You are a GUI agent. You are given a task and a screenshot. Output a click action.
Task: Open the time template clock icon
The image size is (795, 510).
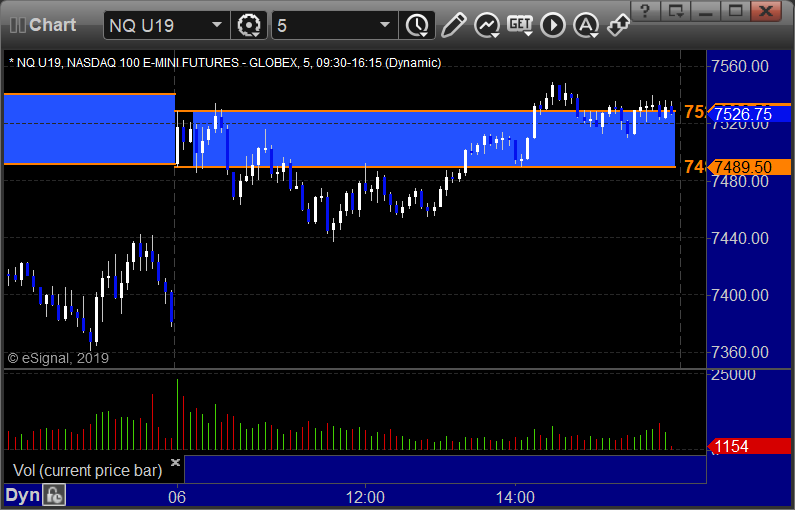tap(417, 25)
